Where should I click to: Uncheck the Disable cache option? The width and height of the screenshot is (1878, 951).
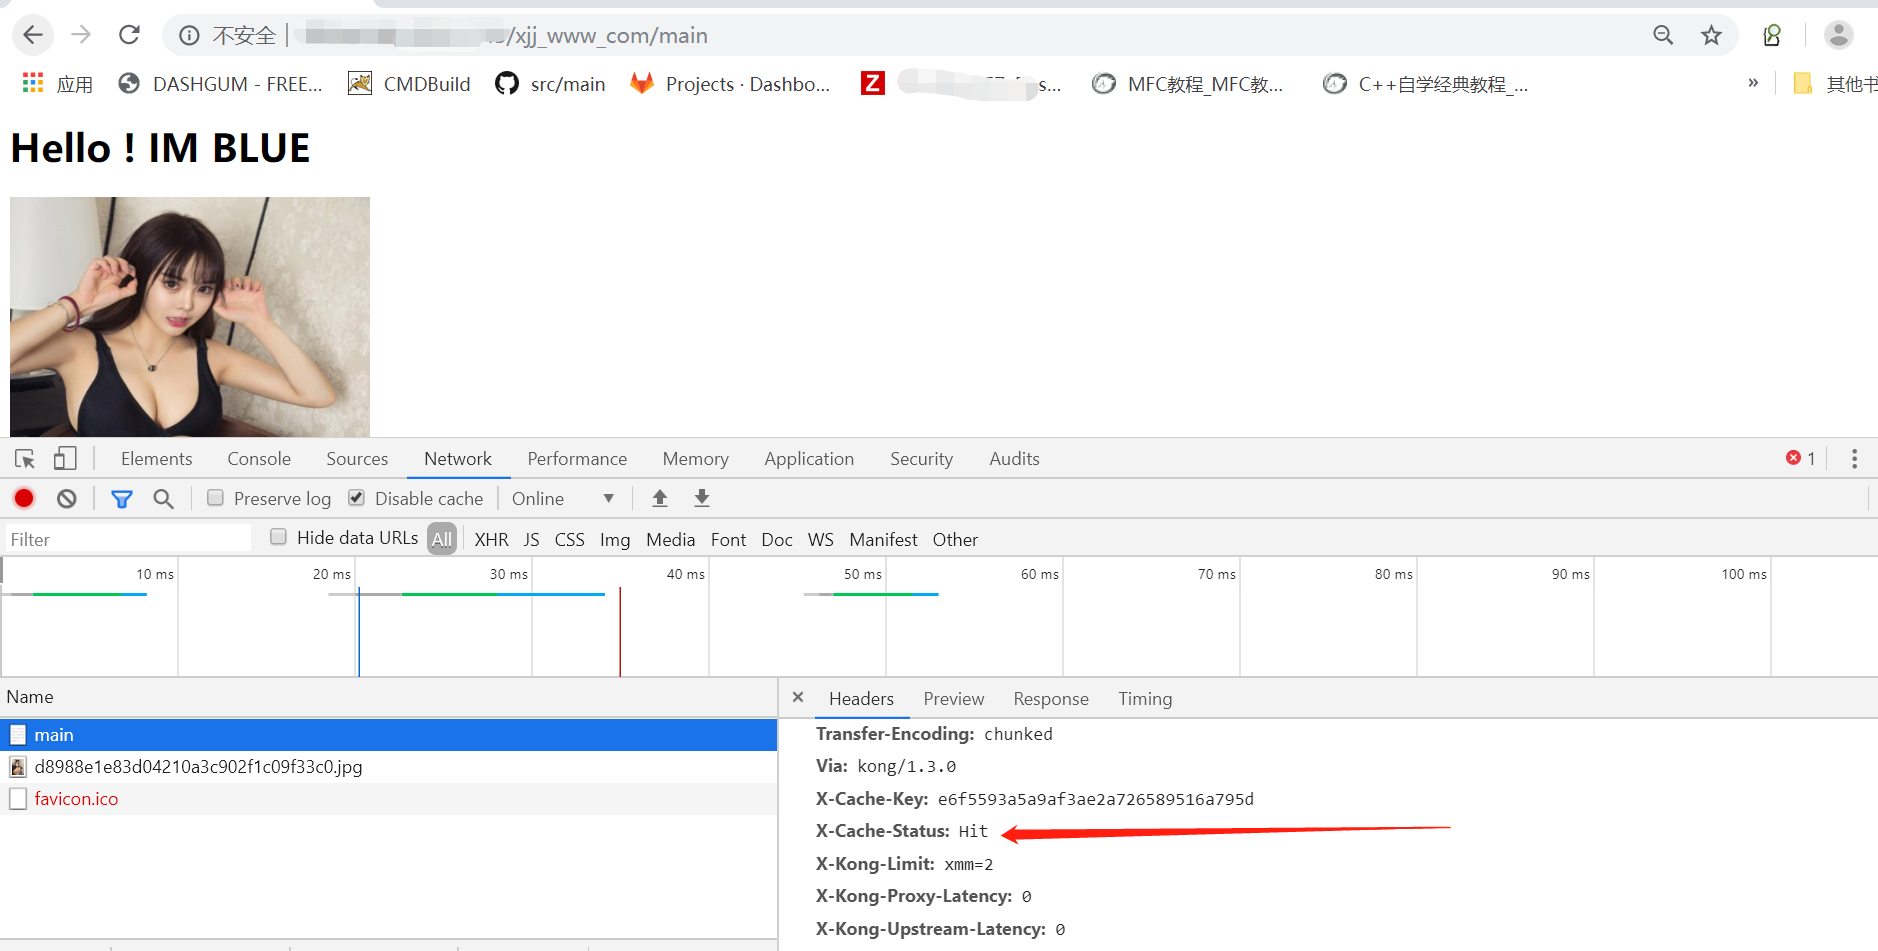[356, 497]
